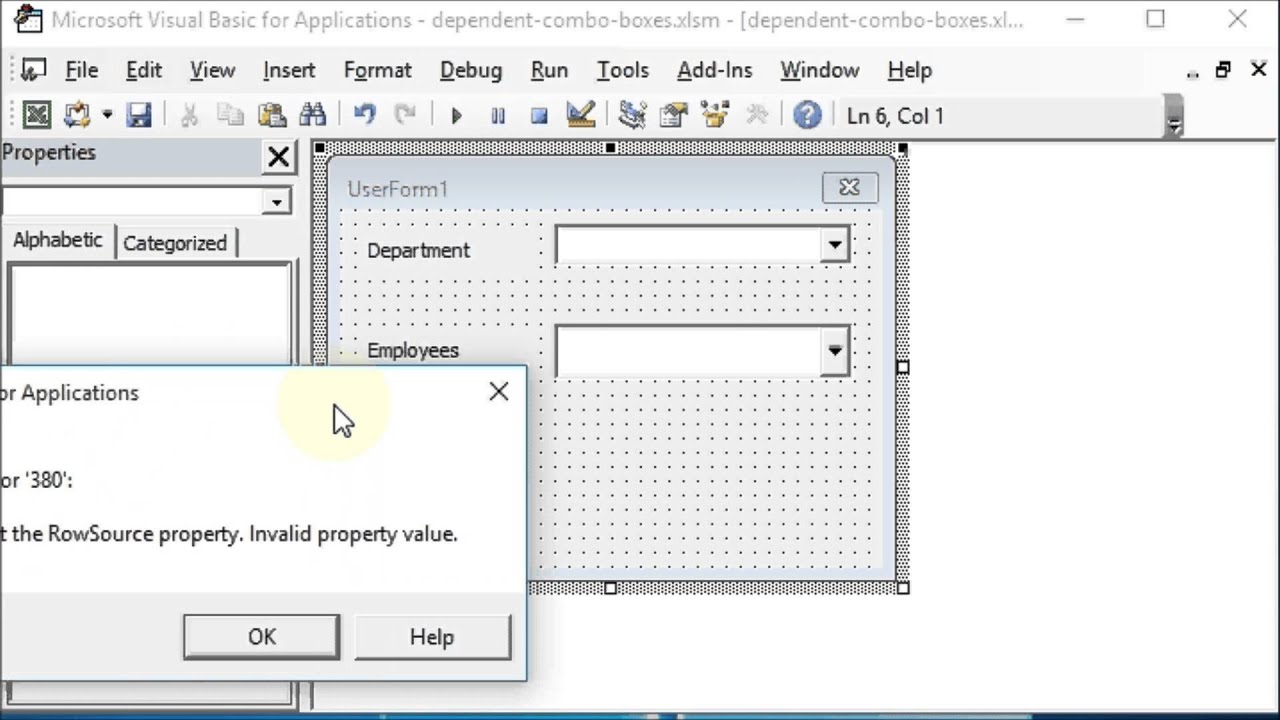
Task: Select the Employees label on UserForm1
Action: pos(413,350)
